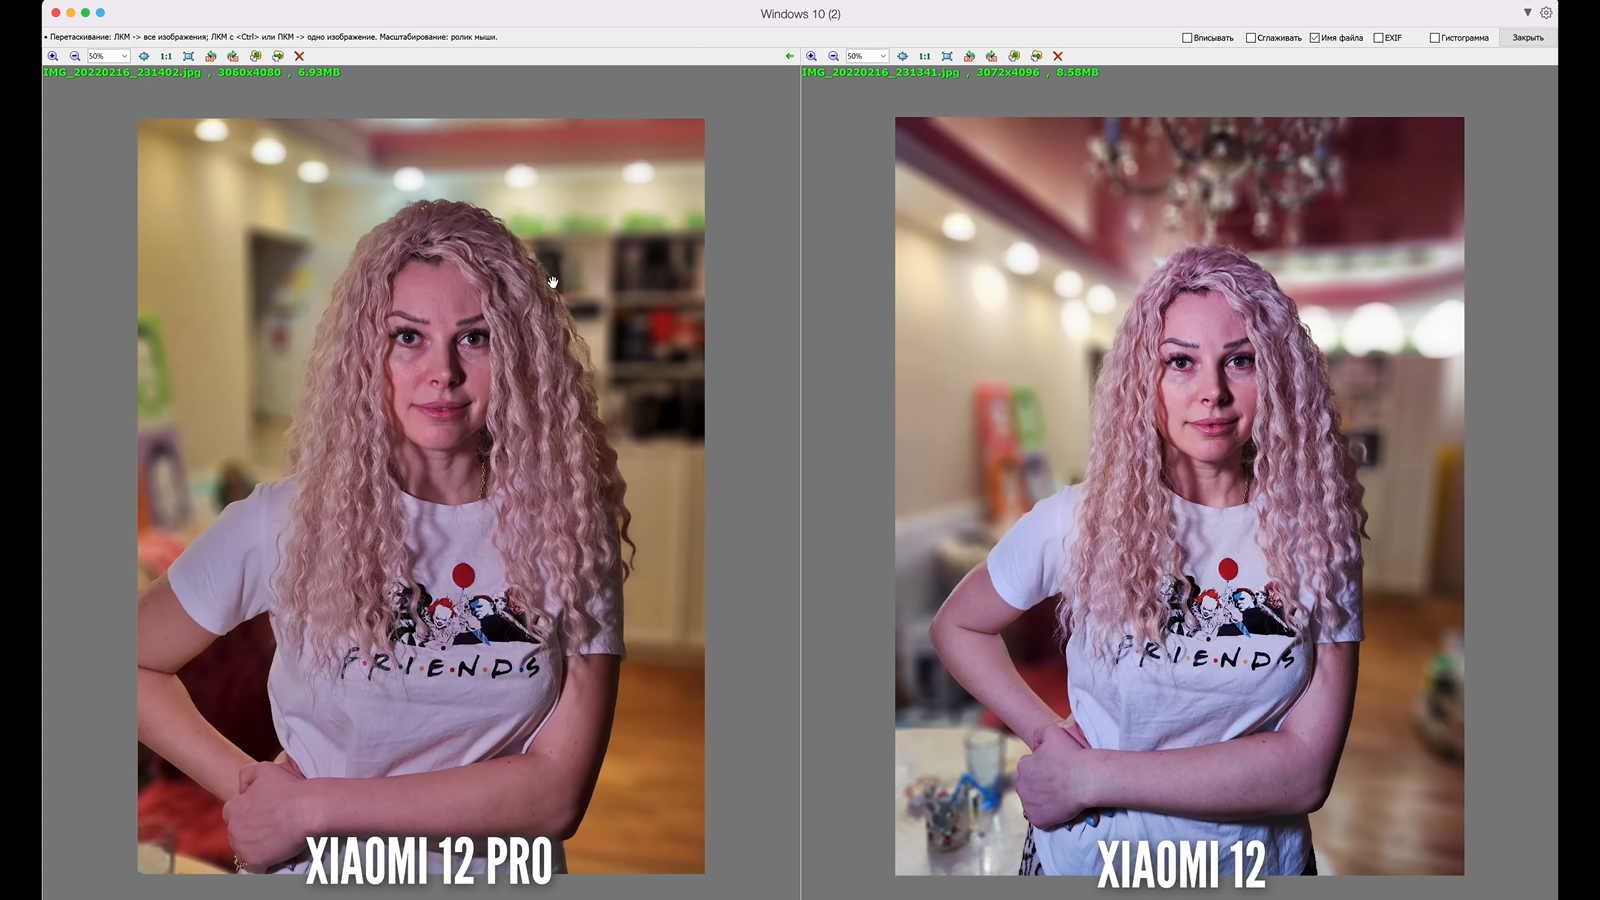Open right pane 50% zoom dropdown

(883, 56)
